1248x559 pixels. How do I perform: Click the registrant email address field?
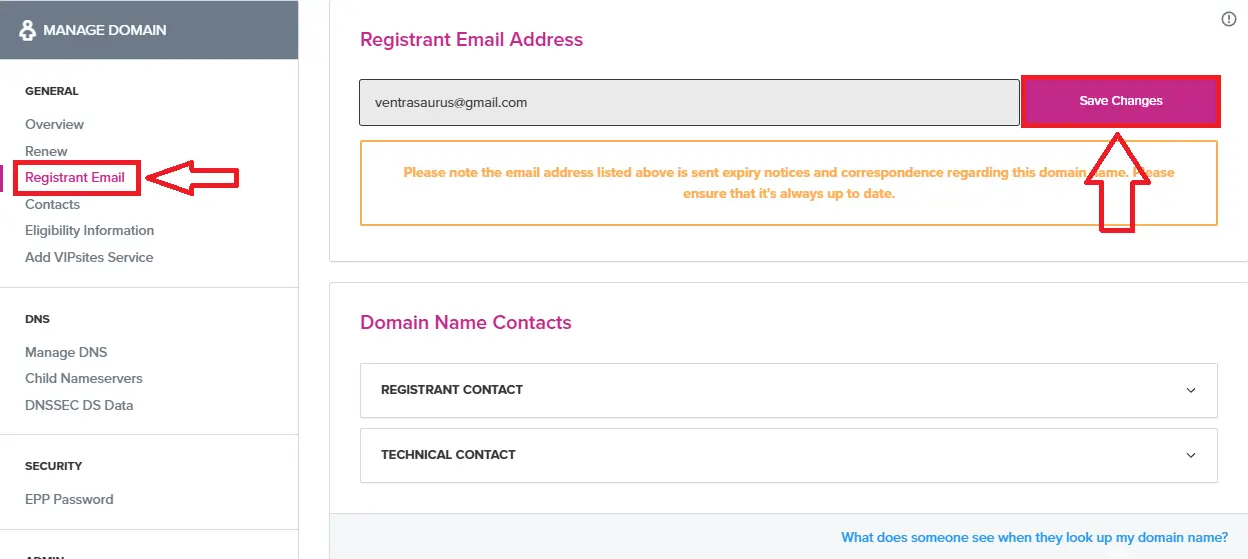(688, 102)
